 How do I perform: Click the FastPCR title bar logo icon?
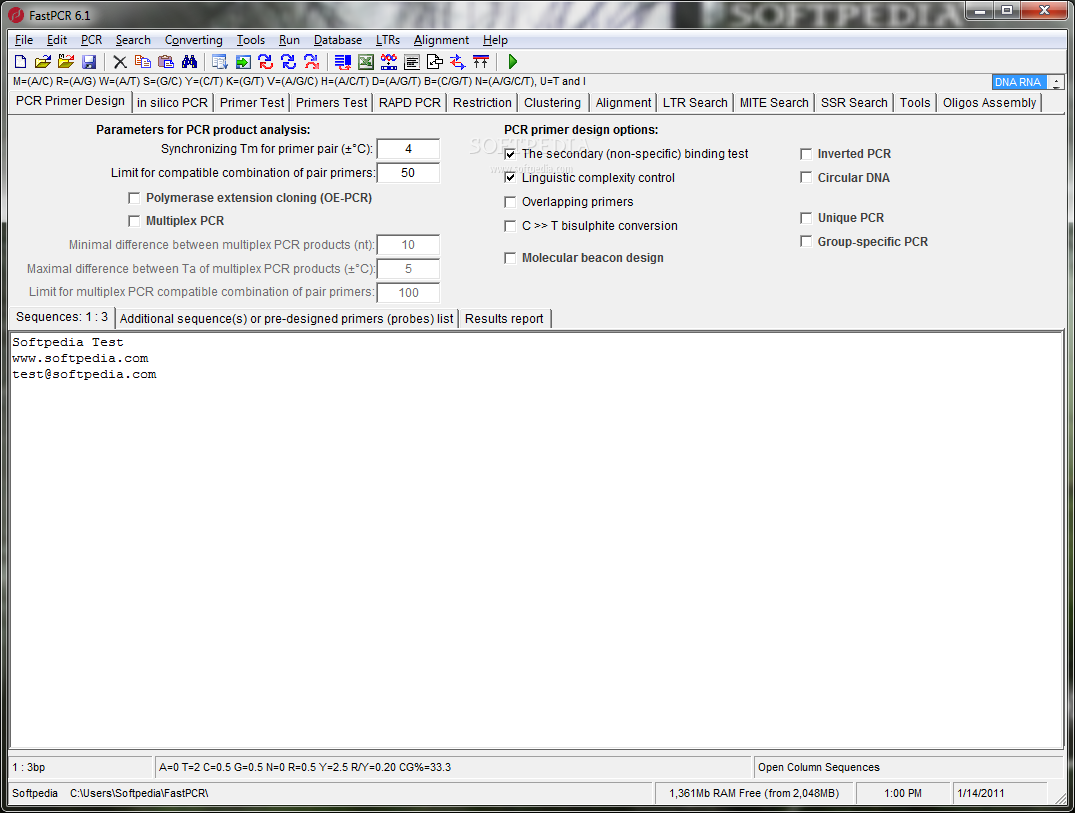16,14
